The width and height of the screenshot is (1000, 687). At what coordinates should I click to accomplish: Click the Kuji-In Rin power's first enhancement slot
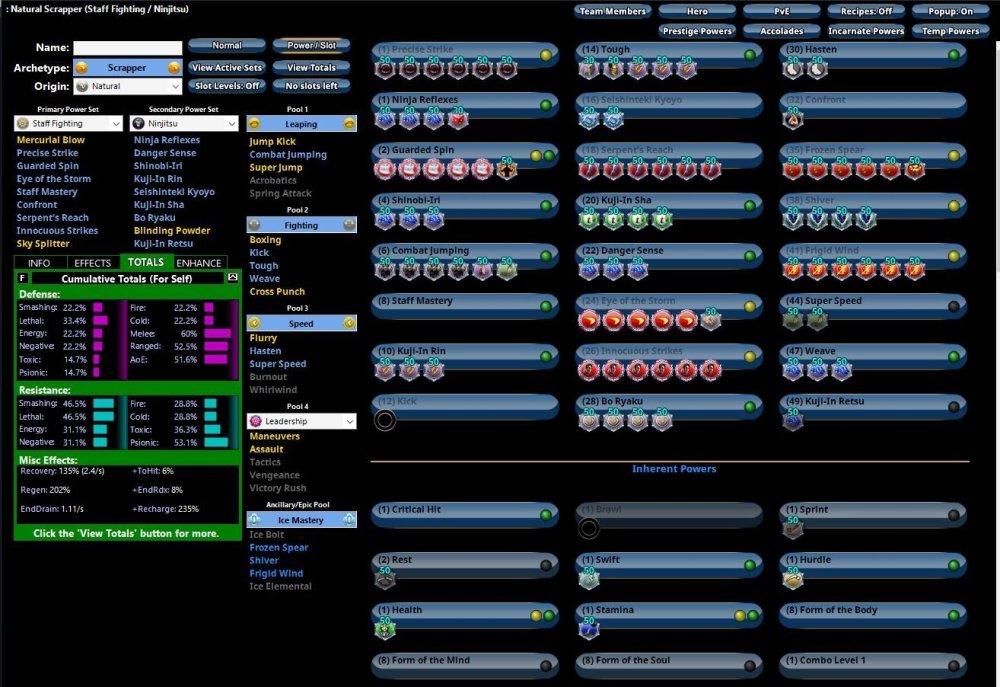[385, 370]
